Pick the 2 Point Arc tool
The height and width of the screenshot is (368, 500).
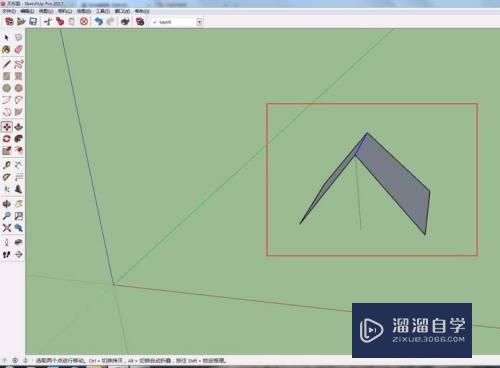tap(18, 100)
